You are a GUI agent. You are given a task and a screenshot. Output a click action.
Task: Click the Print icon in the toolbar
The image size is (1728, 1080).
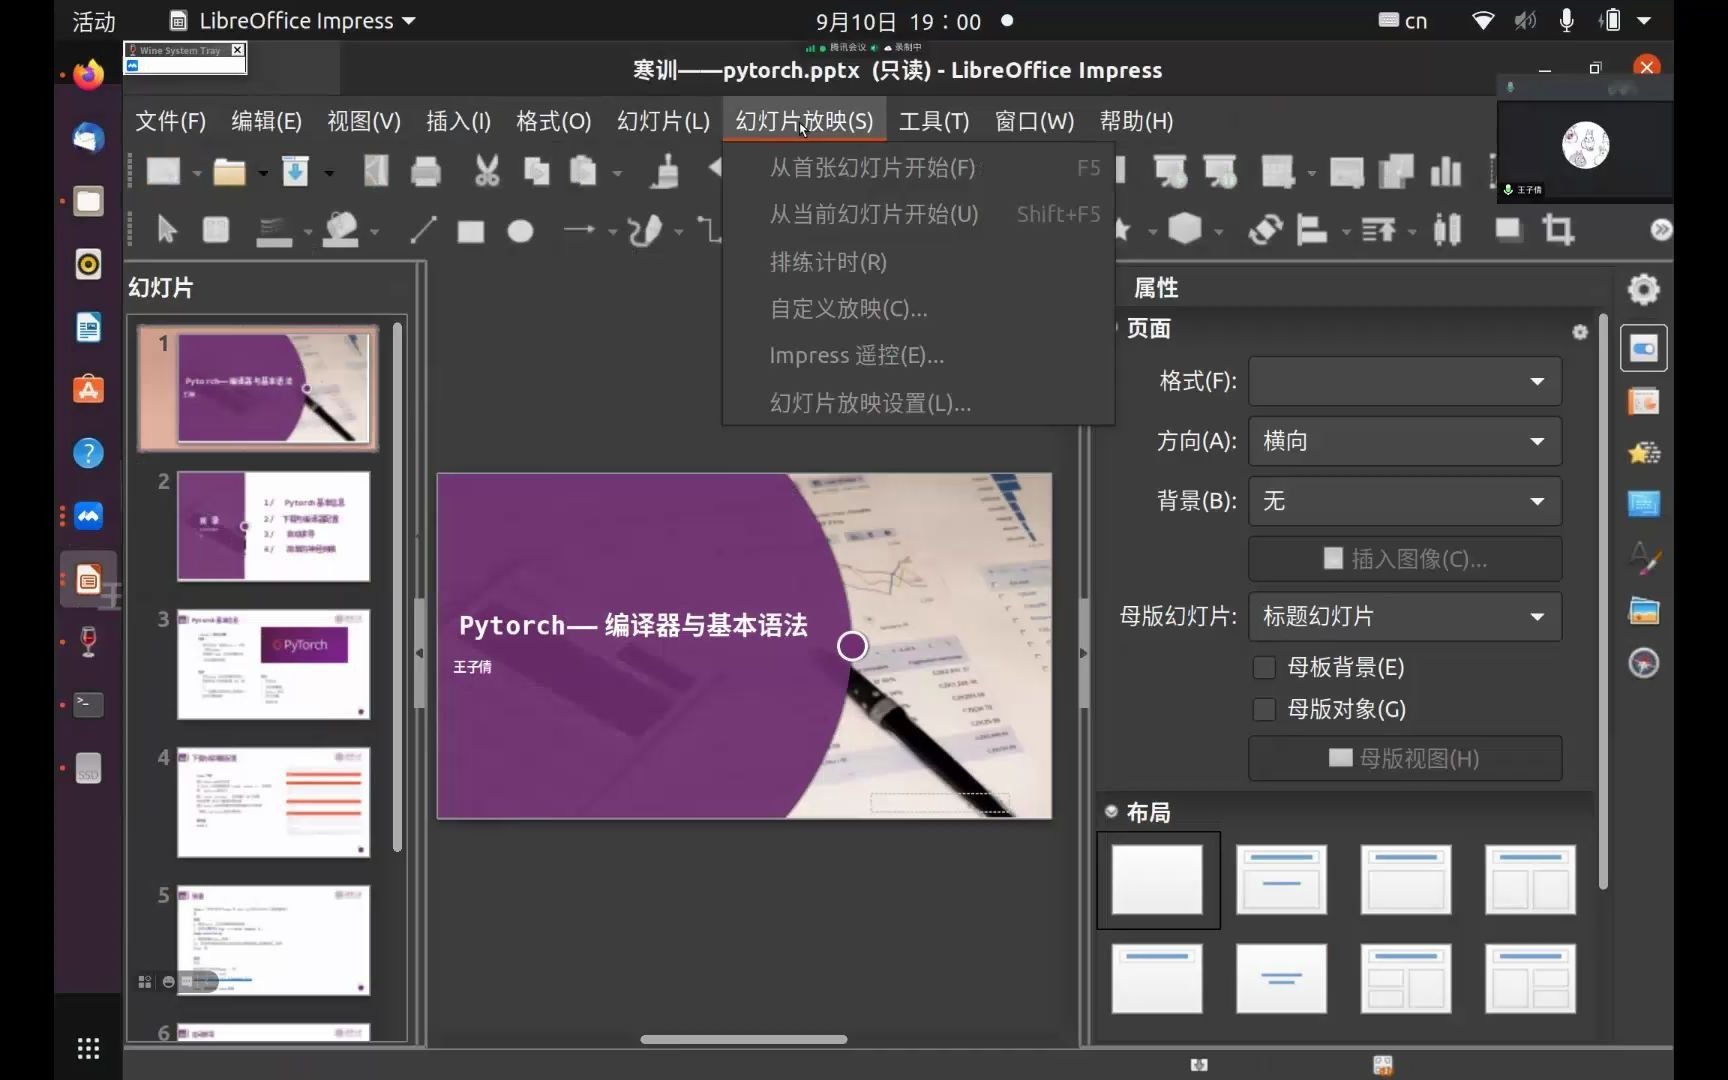click(425, 172)
